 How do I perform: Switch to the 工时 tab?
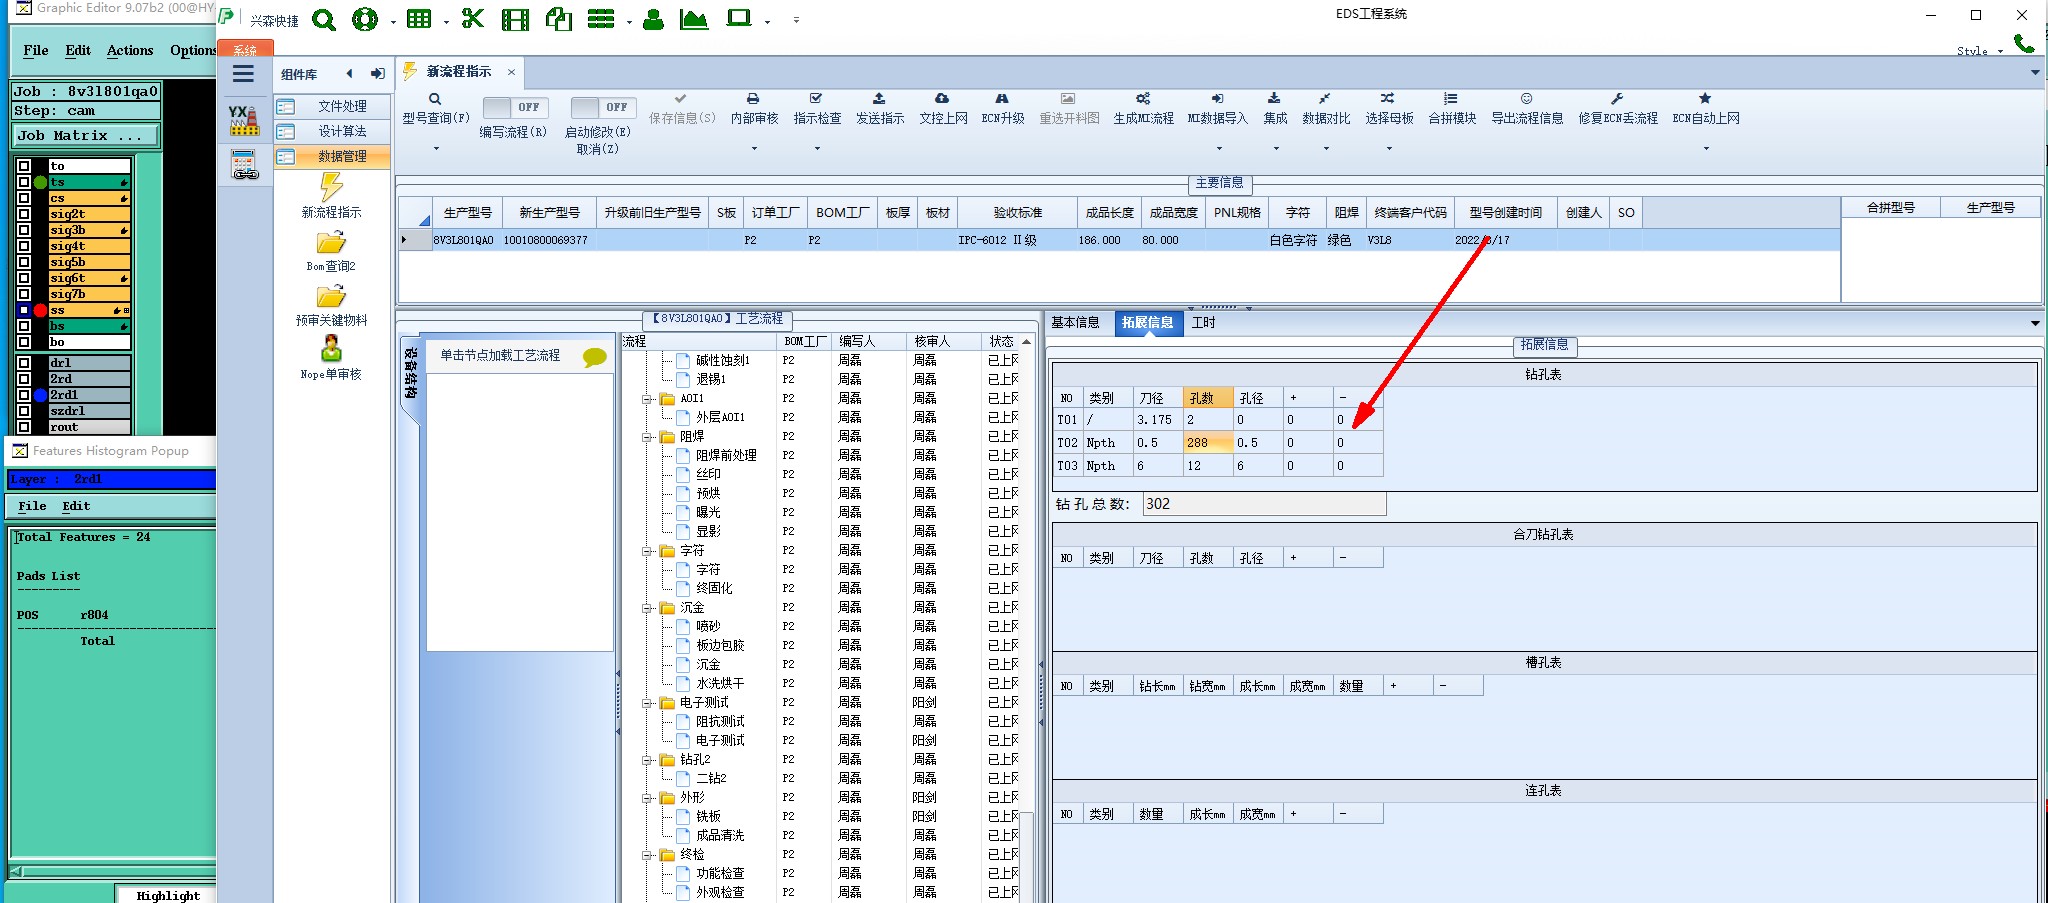1203,323
